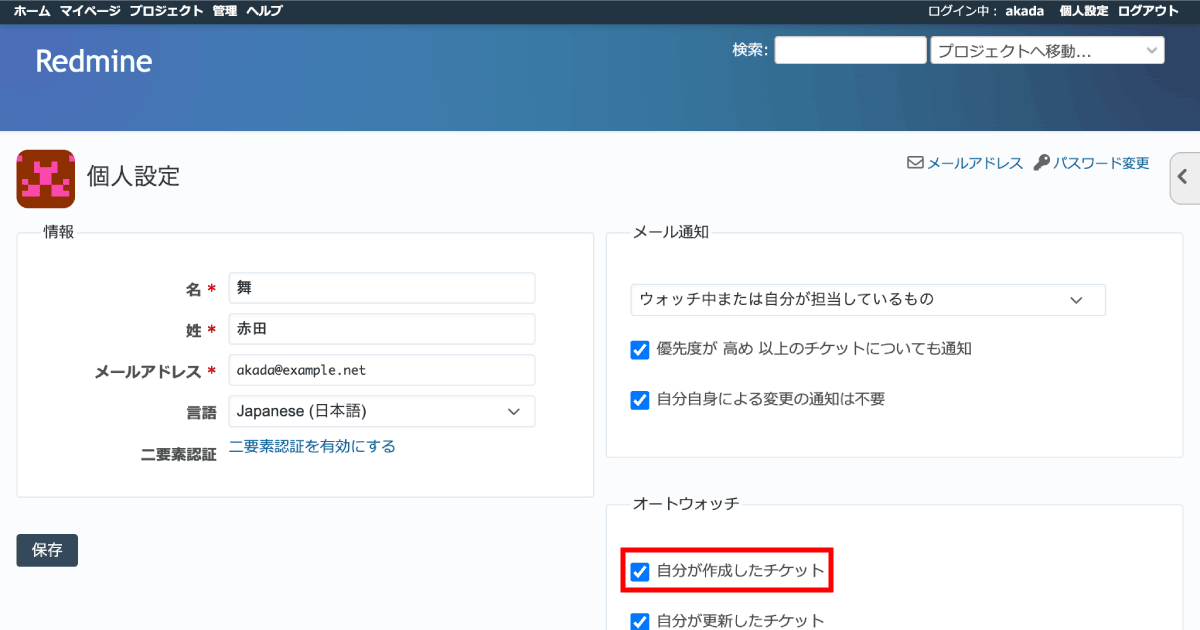Click 二要素認証を有効にする link

coord(312,447)
